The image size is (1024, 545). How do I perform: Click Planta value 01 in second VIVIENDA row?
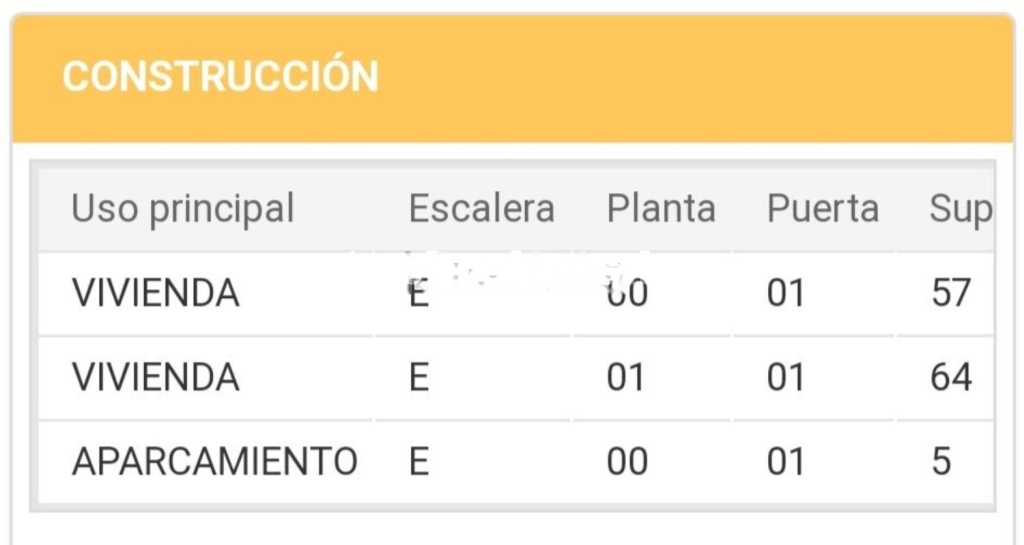(x=626, y=377)
